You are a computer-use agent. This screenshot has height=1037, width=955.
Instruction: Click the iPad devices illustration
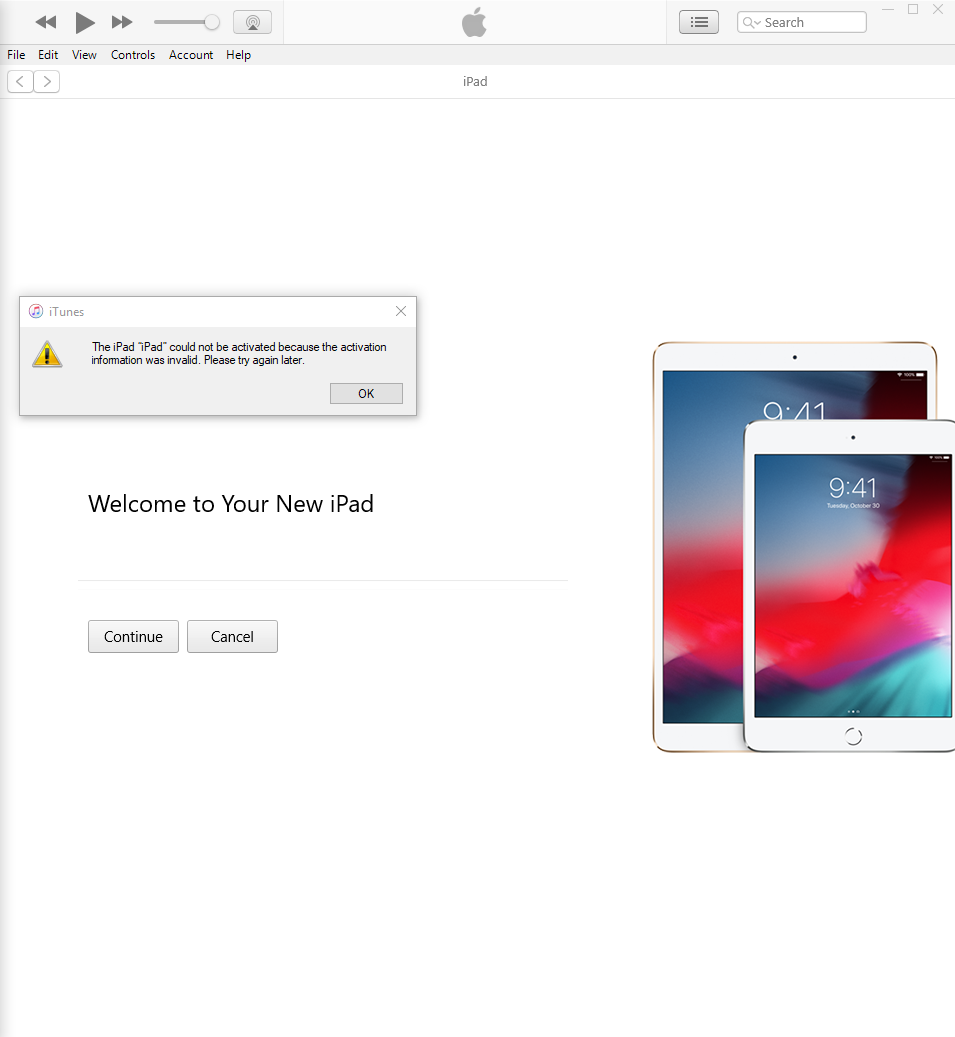click(x=803, y=547)
